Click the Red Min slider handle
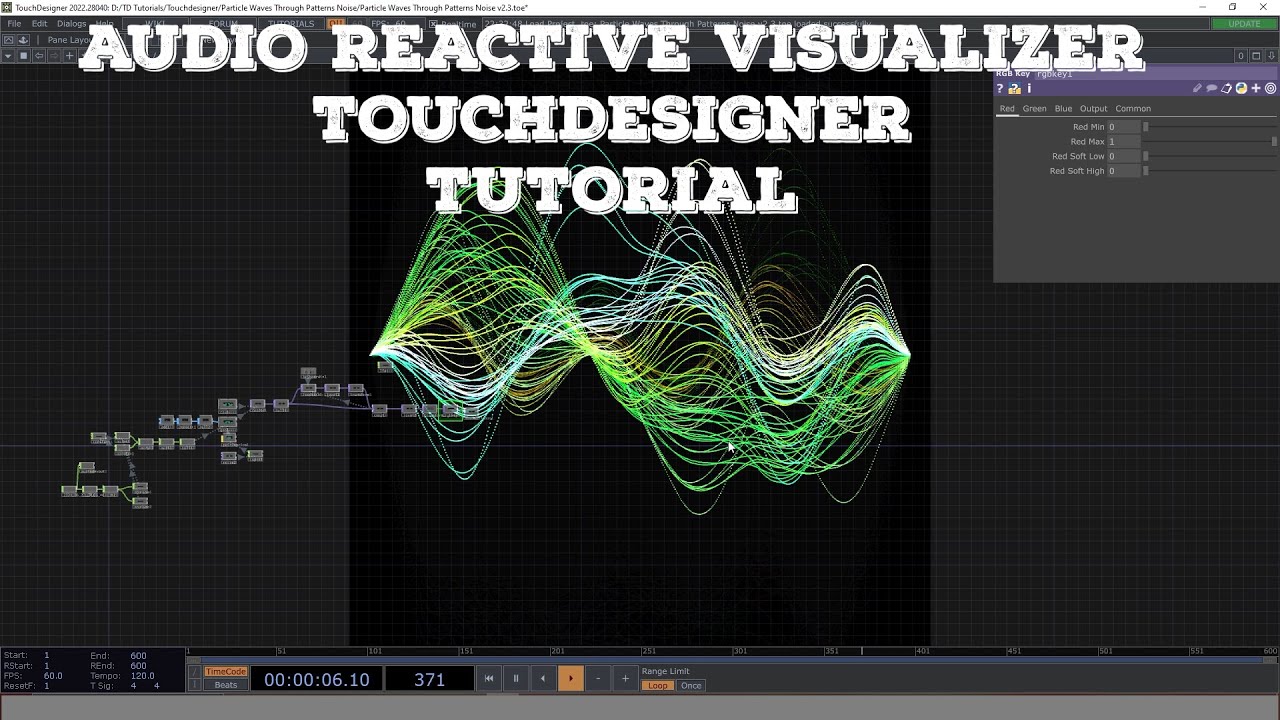Image resolution: width=1280 pixels, height=720 pixels. pos(1146,127)
